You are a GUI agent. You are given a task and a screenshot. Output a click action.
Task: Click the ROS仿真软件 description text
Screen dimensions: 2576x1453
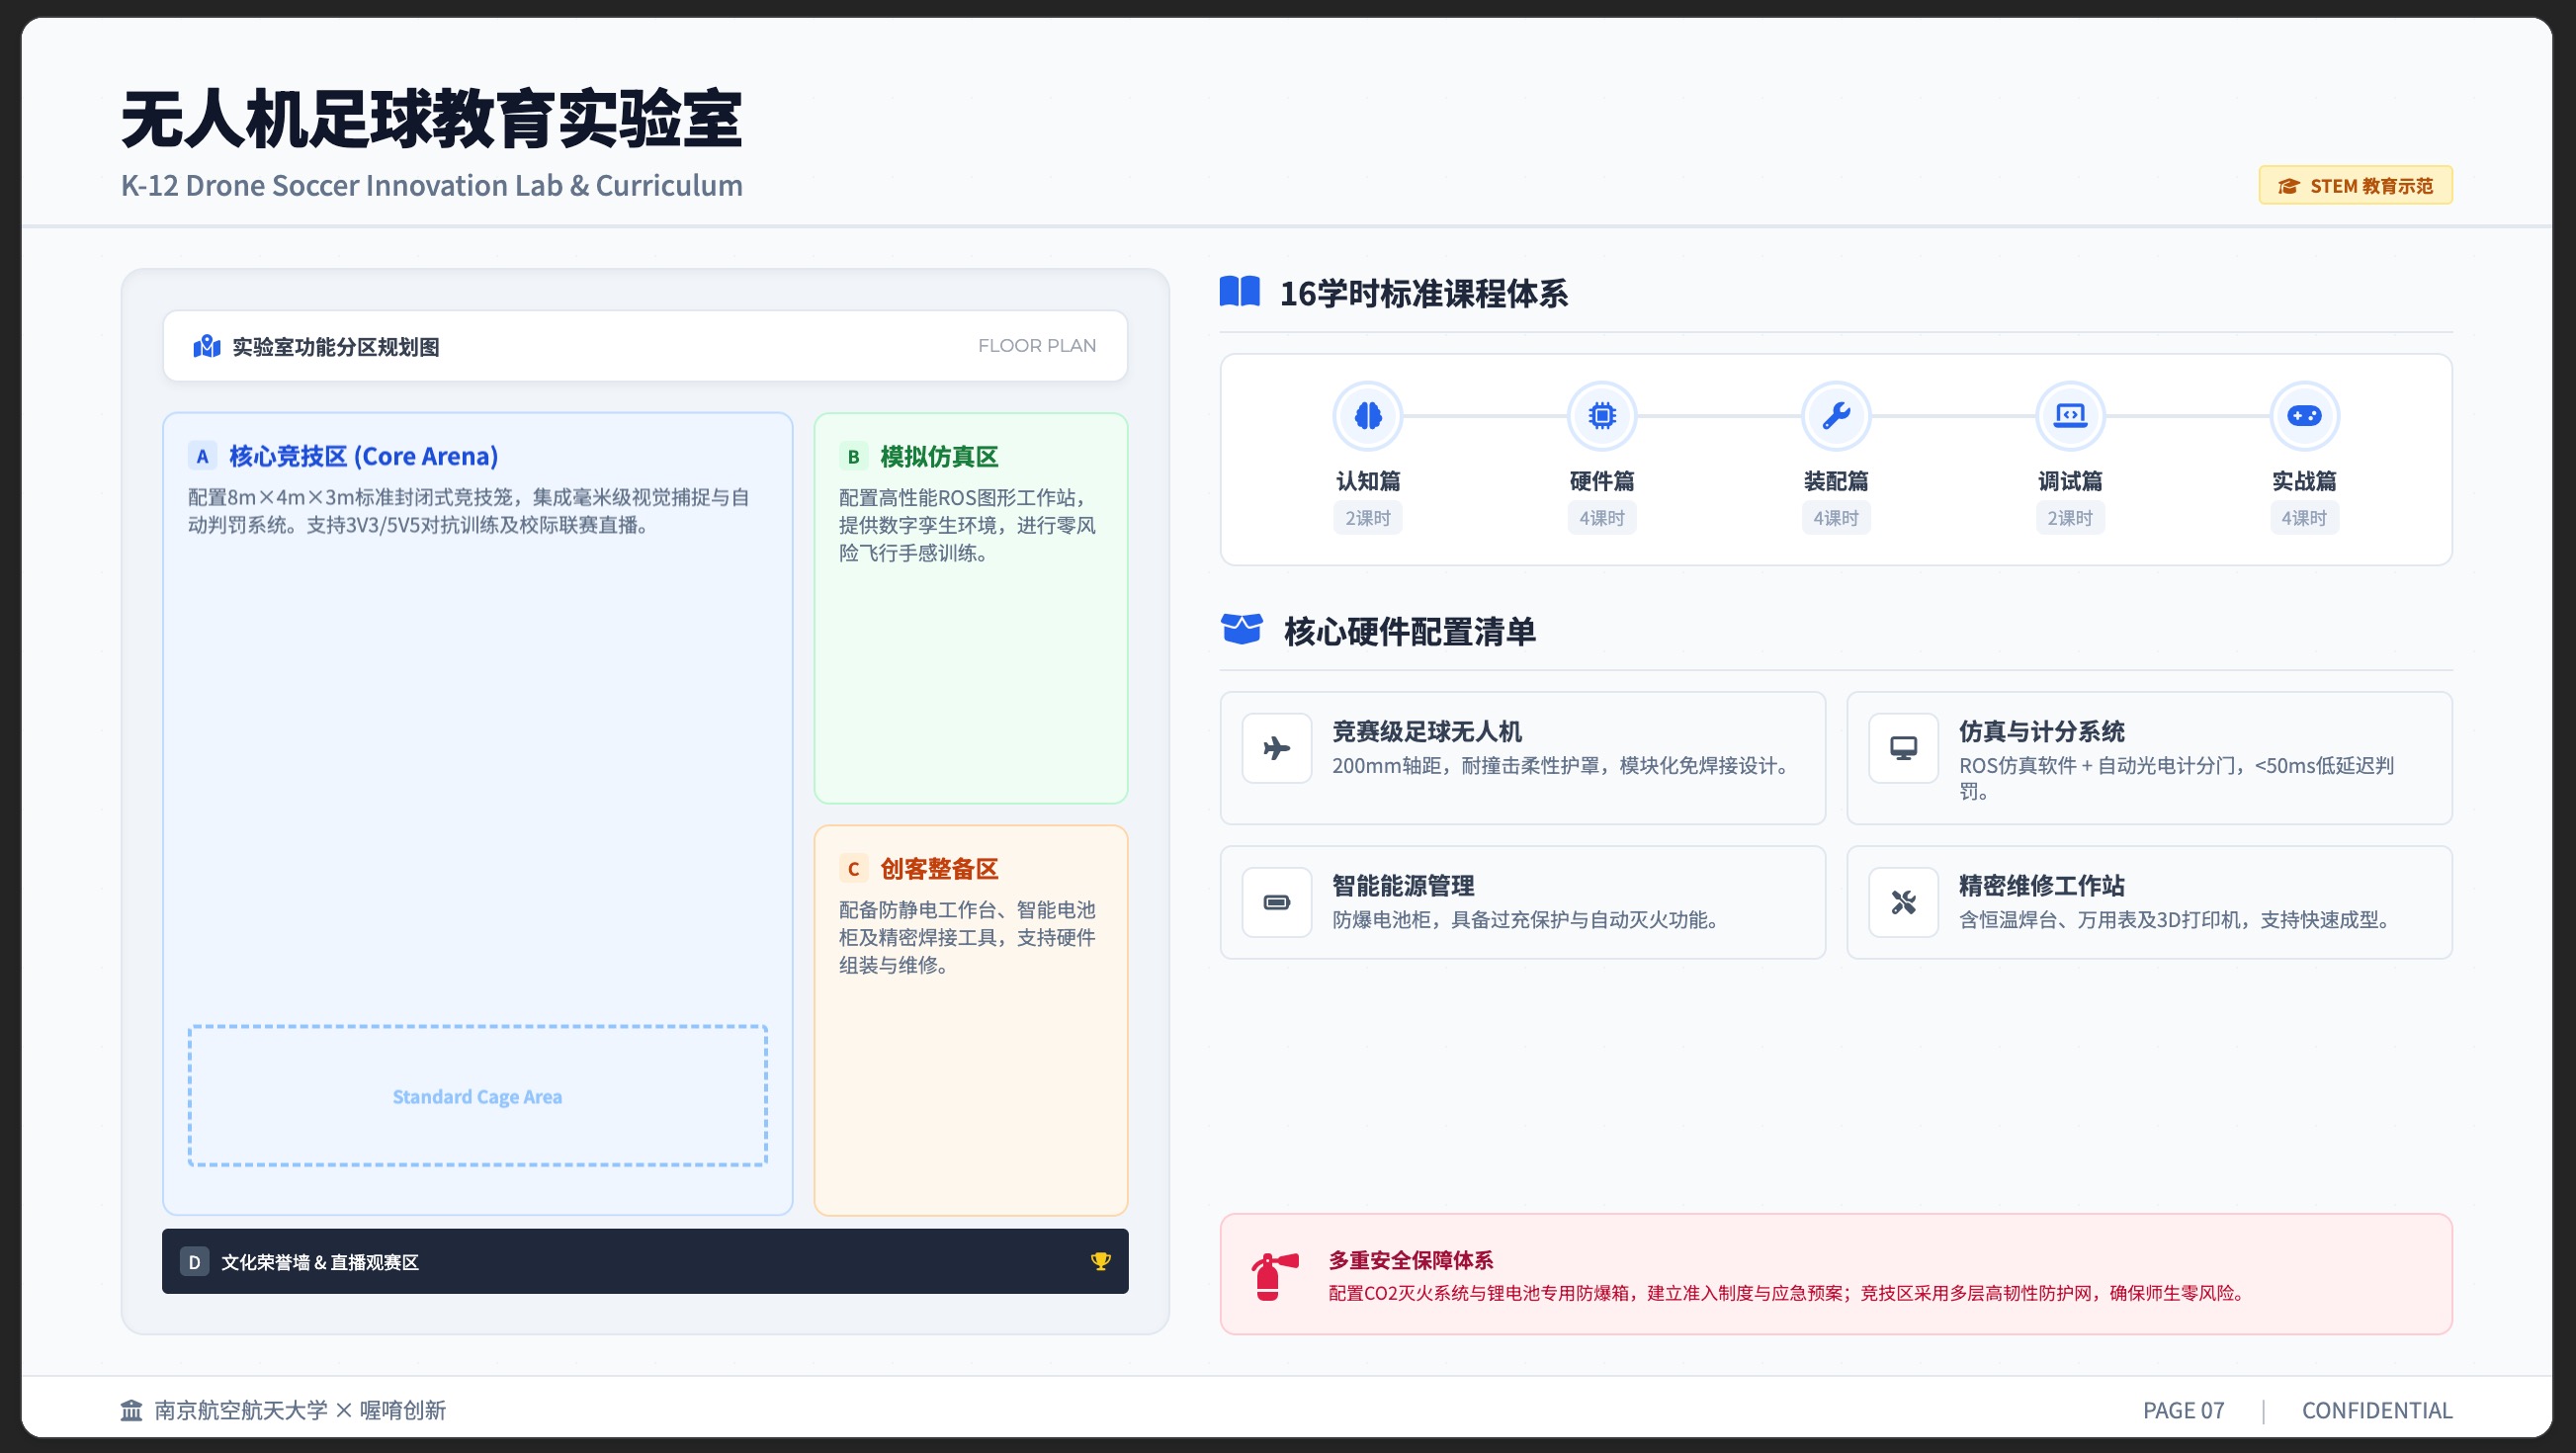point(2176,778)
